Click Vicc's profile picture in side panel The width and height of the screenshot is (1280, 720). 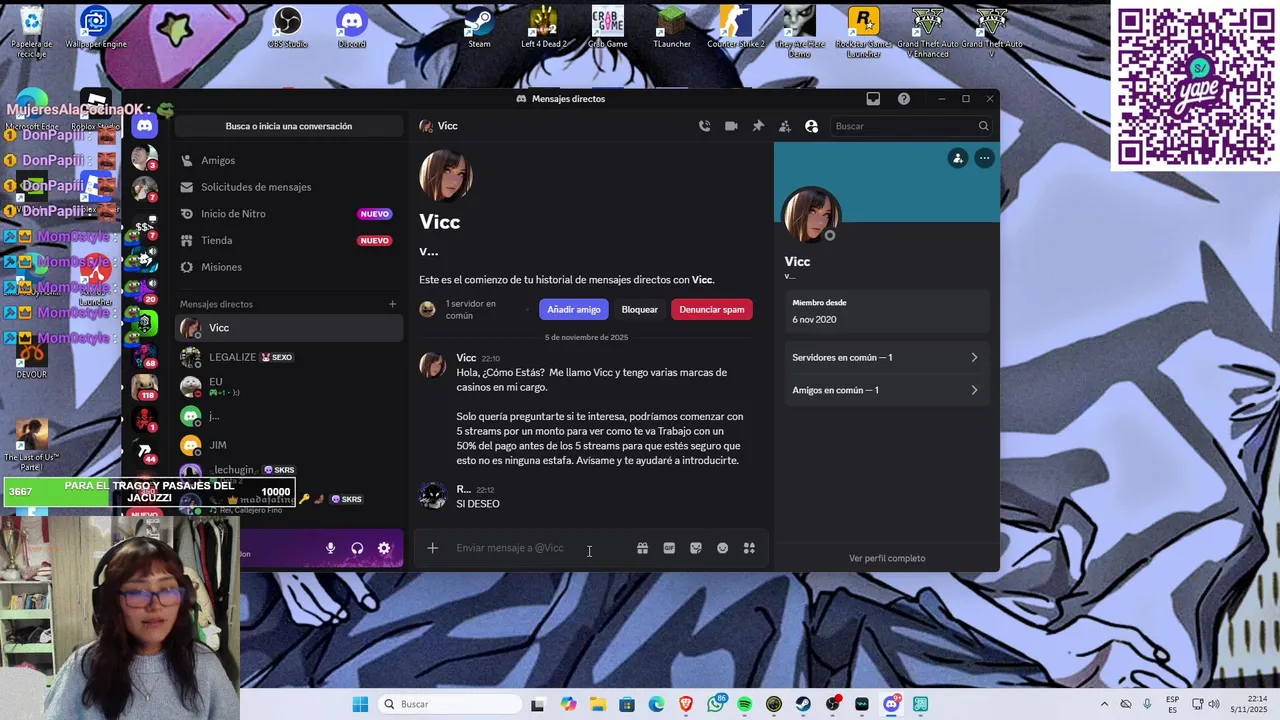(811, 215)
